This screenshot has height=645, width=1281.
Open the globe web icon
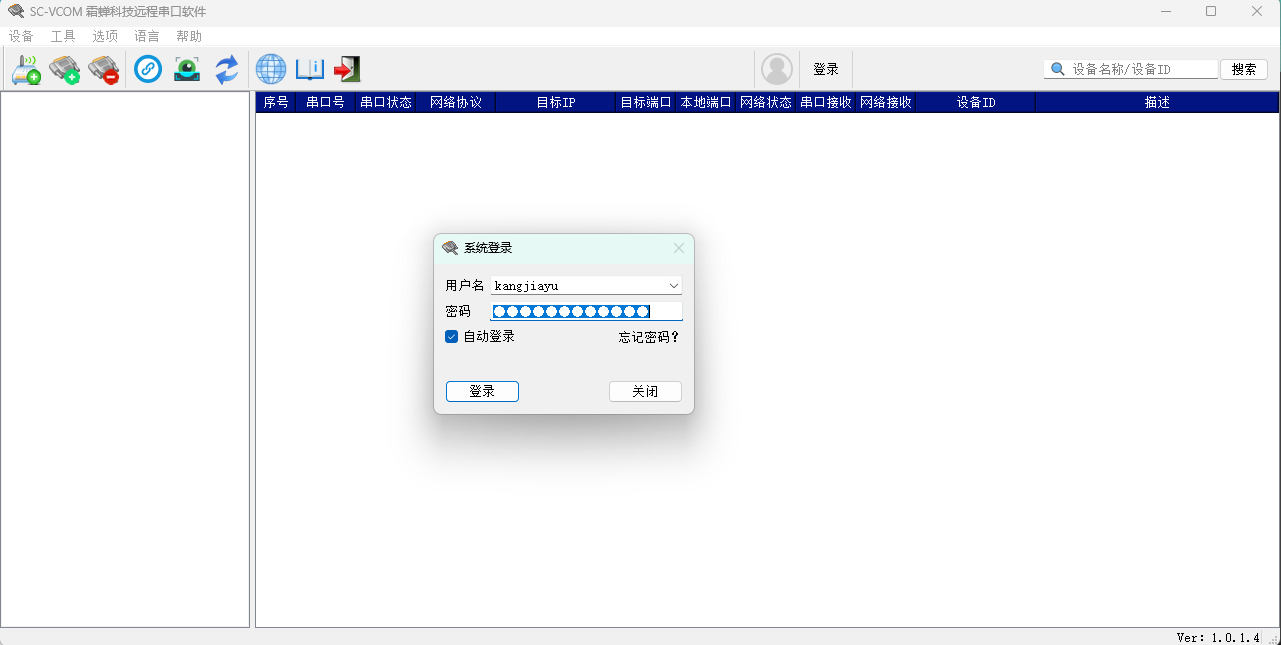point(271,69)
